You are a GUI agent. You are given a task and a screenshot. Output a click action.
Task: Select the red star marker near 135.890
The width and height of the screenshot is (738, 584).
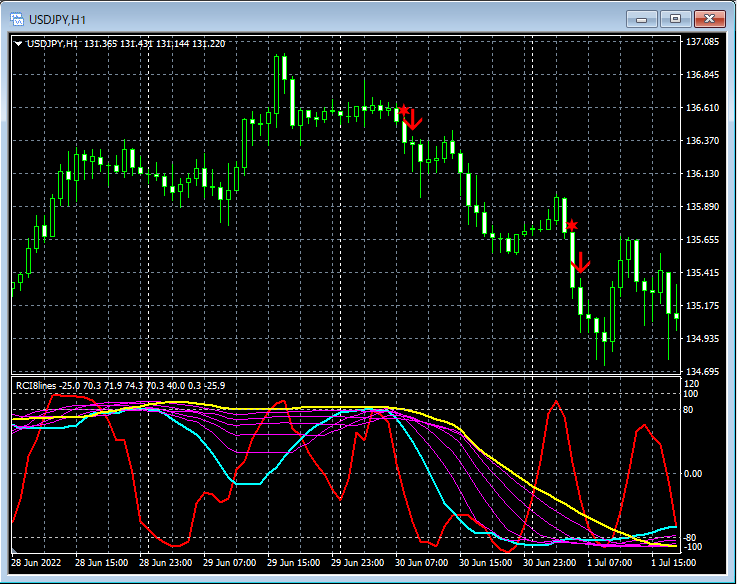coord(570,226)
